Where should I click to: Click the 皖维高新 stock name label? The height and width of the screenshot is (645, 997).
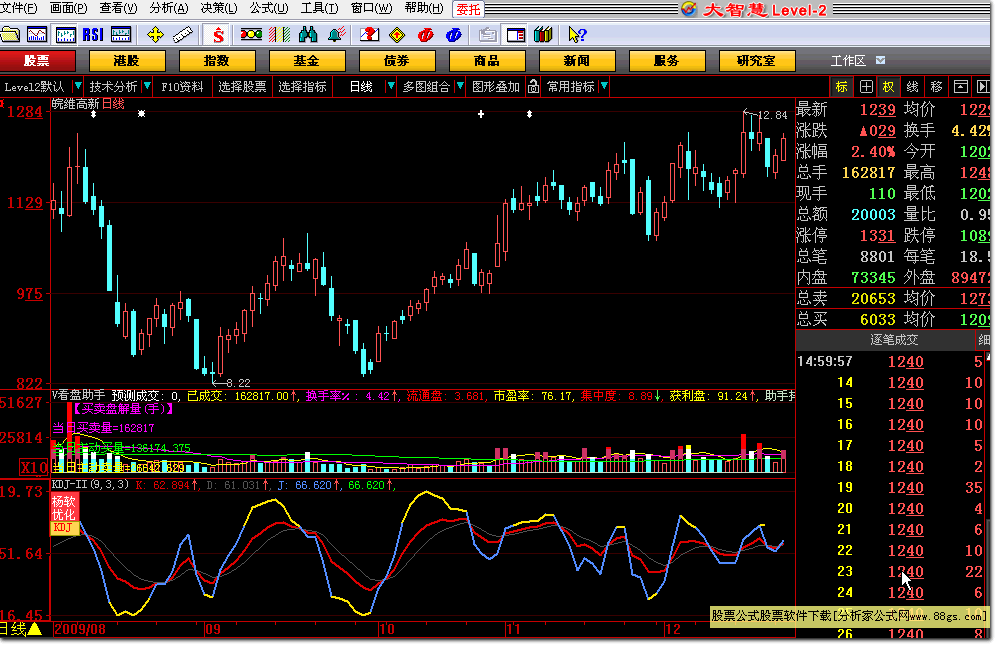point(76,104)
